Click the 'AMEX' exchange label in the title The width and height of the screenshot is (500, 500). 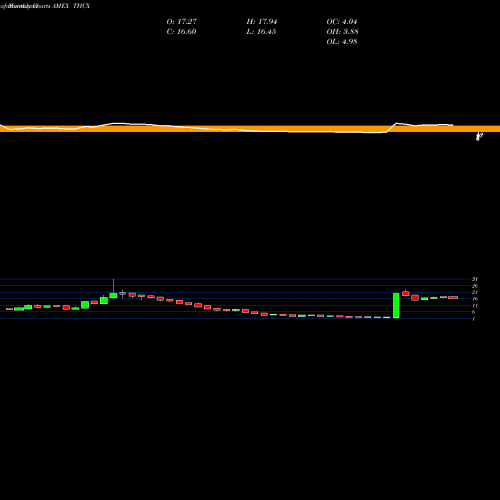(60, 6)
